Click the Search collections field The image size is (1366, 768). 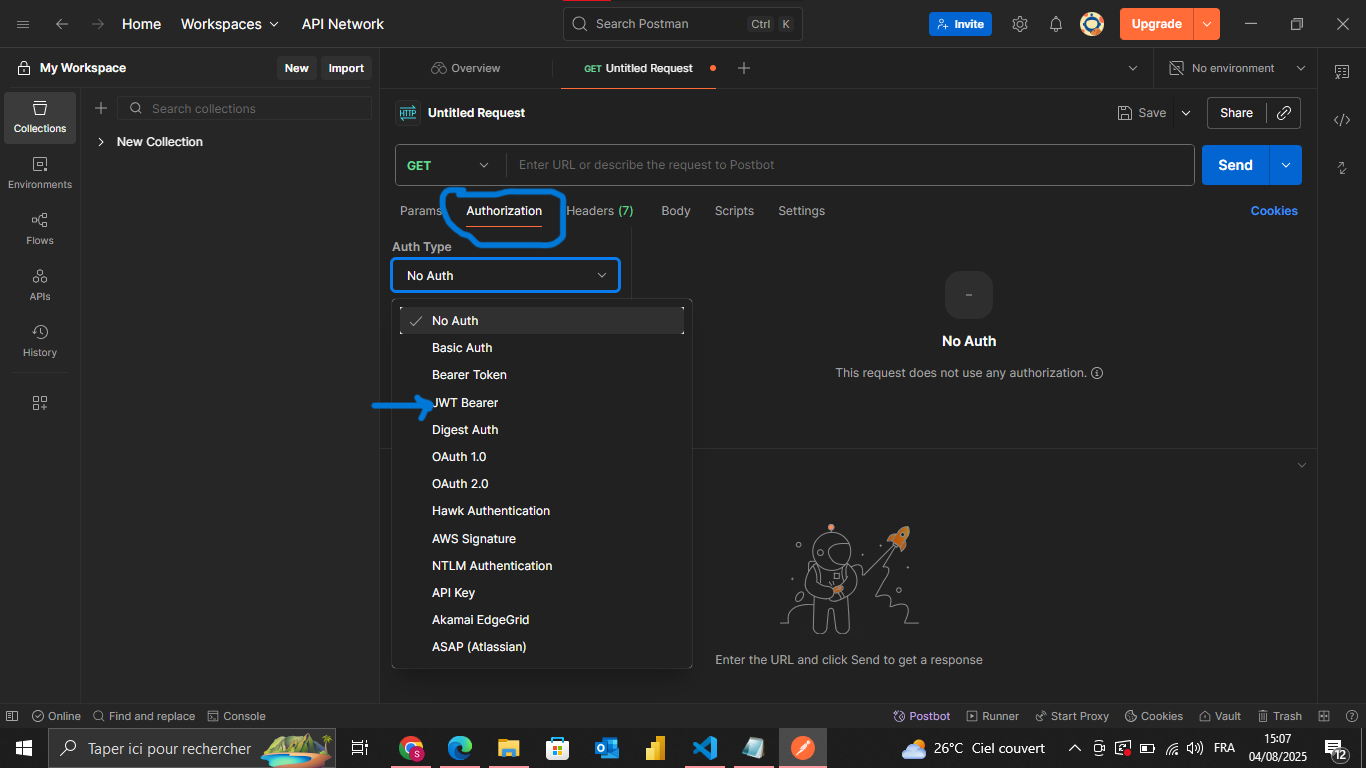pyautogui.click(x=245, y=108)
